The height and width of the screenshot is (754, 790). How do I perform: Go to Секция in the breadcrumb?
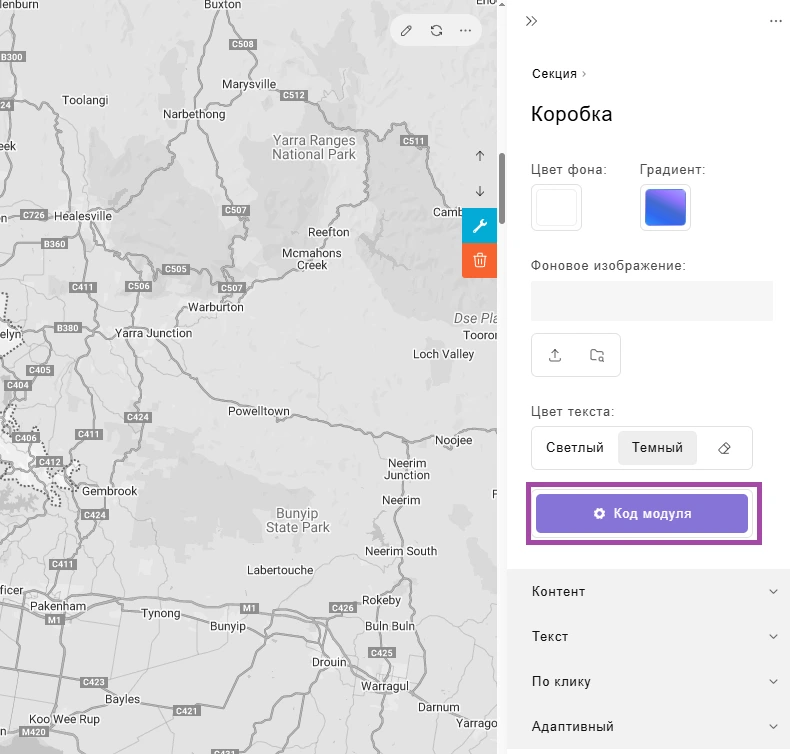pos(554,74)
